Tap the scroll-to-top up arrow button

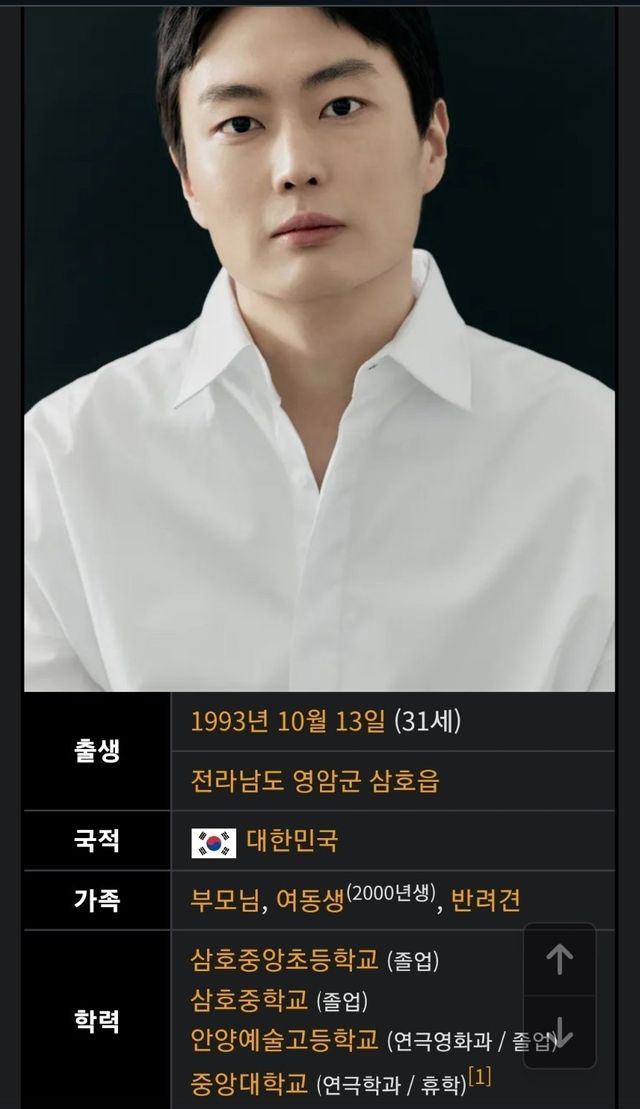click(x=559, y=960)
